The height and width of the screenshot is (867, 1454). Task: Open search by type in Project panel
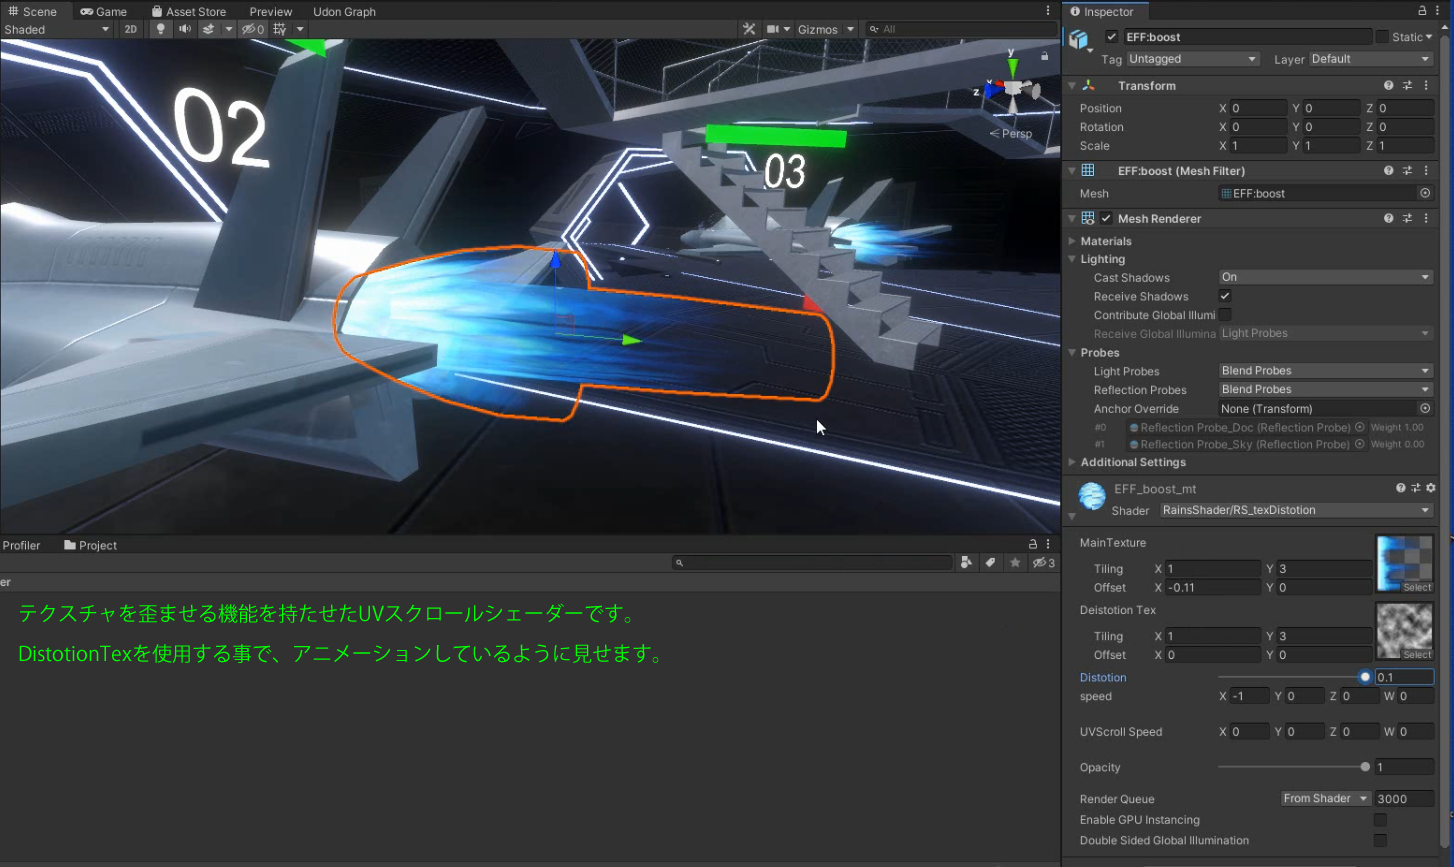tap(966, 562)
